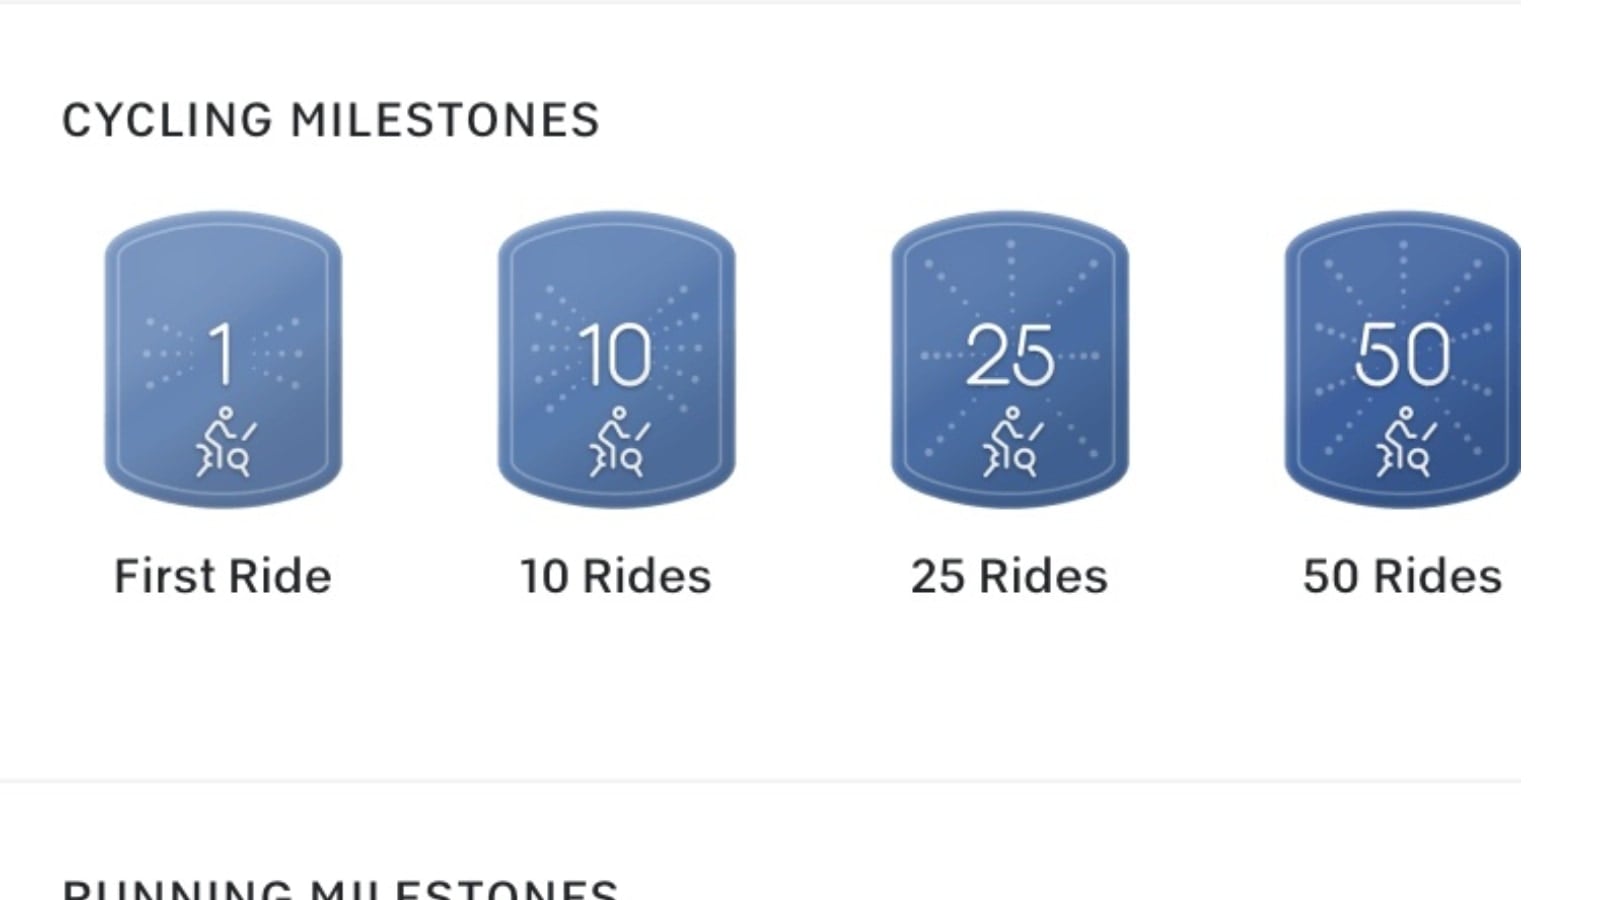Click the "First Ride" text label
Image resolution: width=1600 pixels, height=900 pixels.
pyautogui.click(x=223, y=577)
